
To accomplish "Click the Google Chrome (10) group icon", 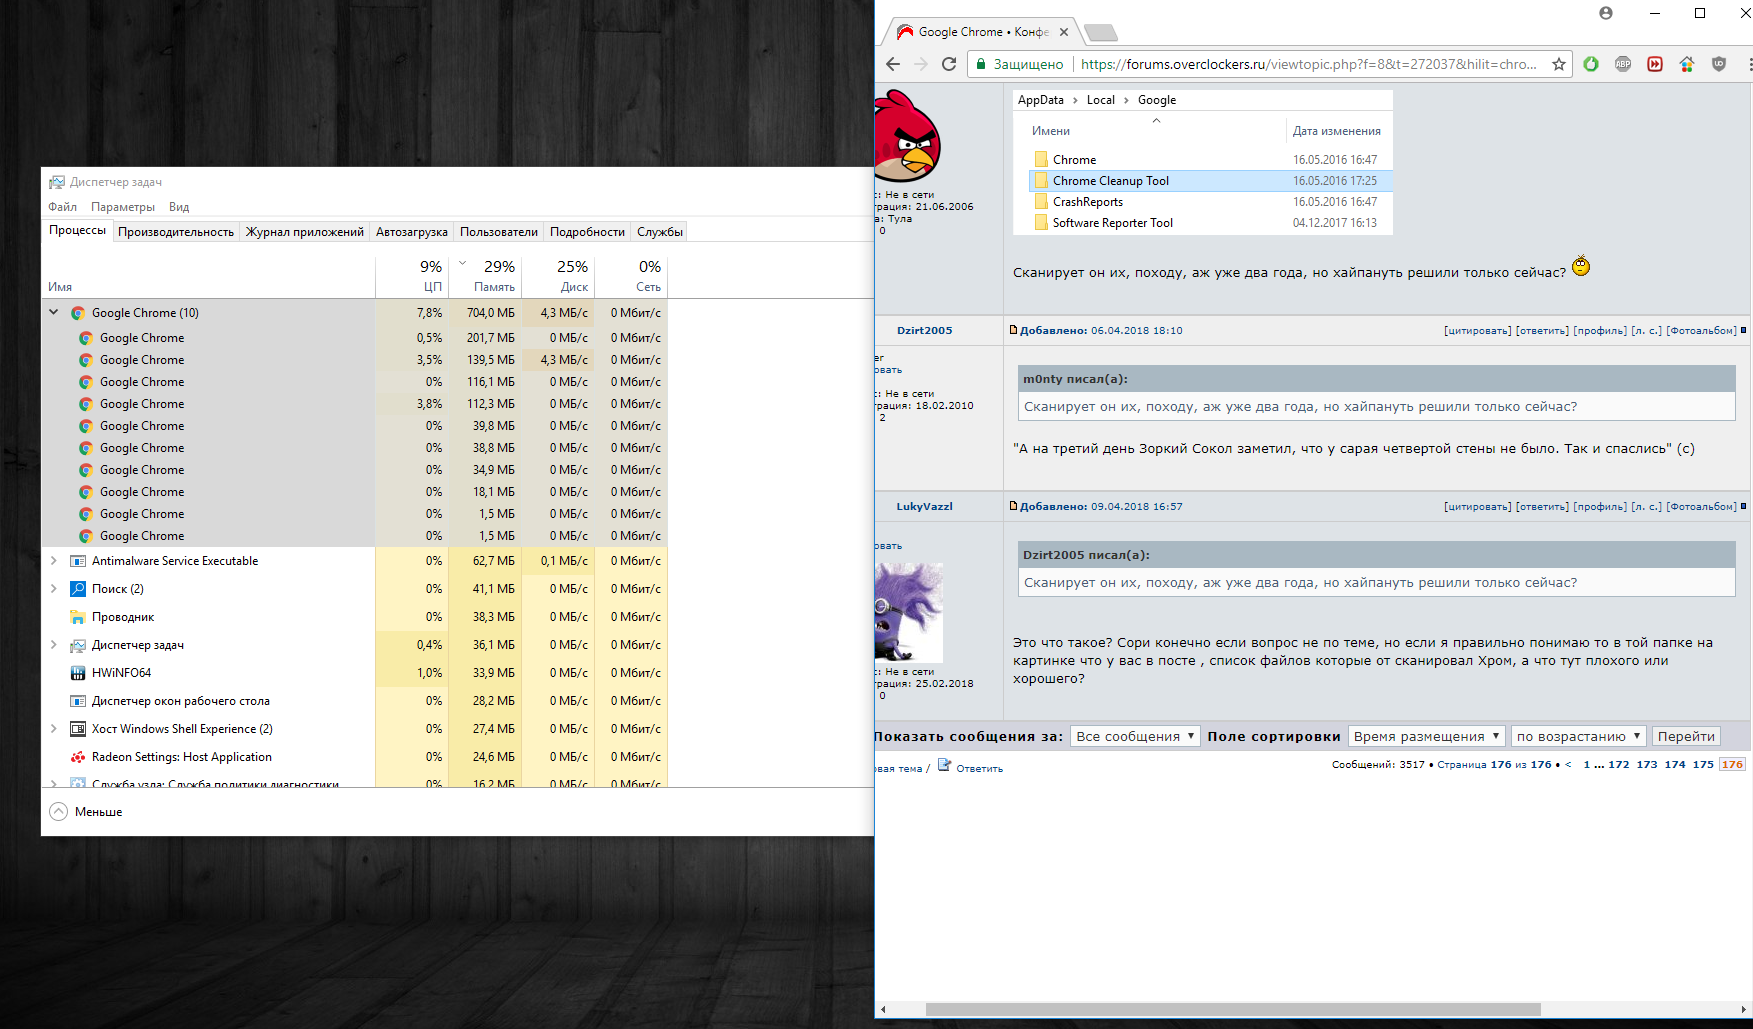I will click(x=78, y=313).
